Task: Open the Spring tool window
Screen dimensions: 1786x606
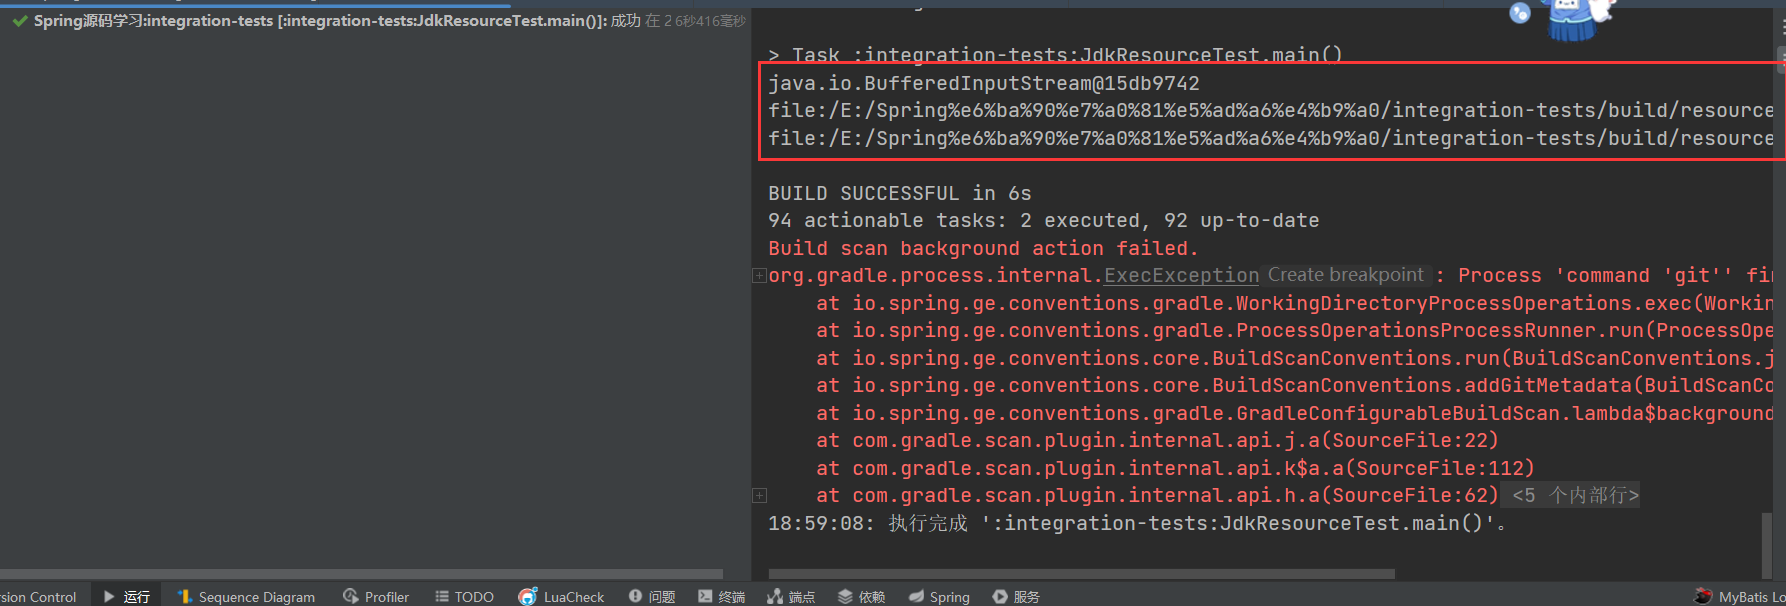Action: pyautogui.click(x=939, y=596)
